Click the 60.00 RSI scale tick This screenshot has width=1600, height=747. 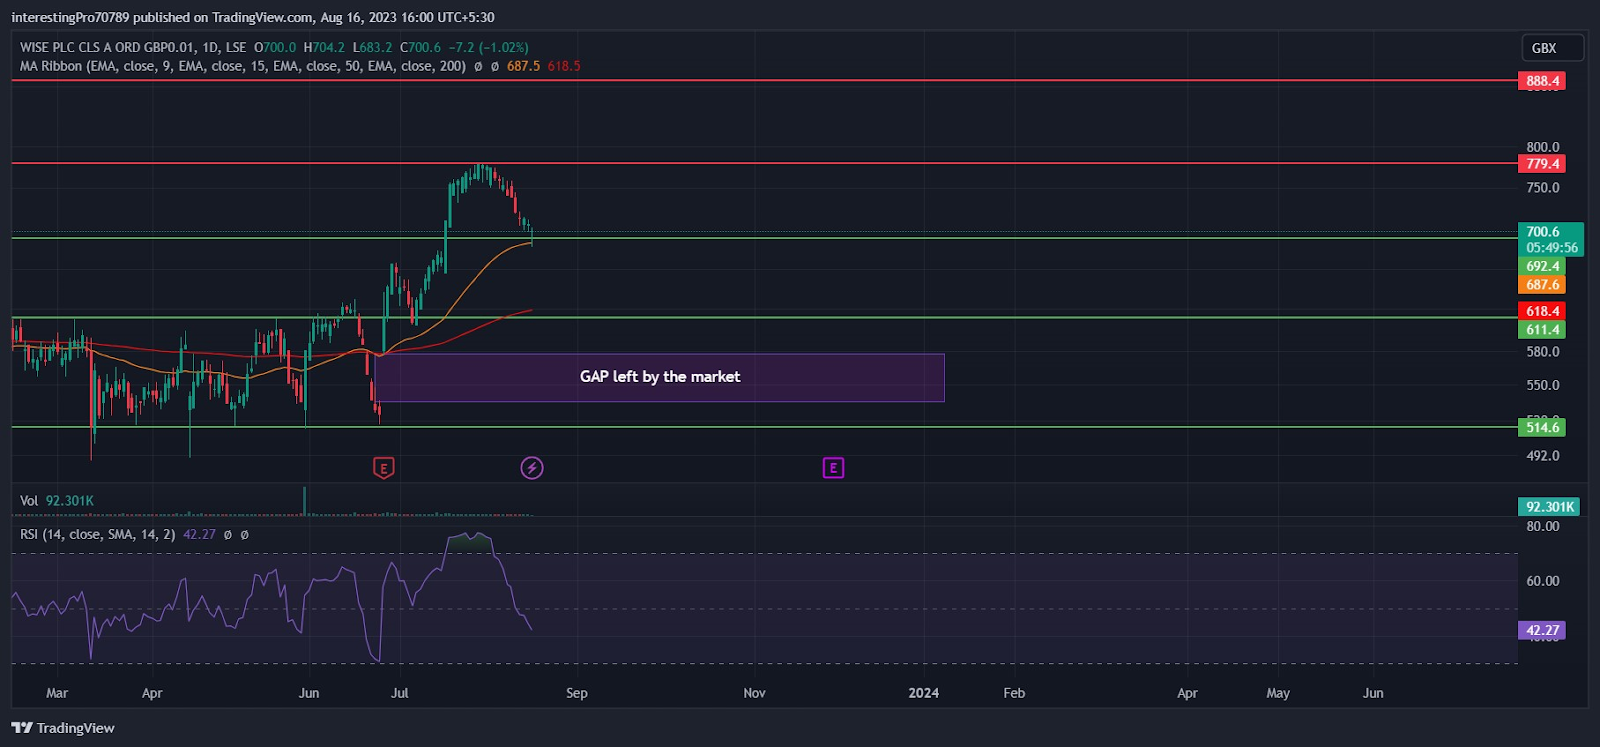(x=1543, y=581)
